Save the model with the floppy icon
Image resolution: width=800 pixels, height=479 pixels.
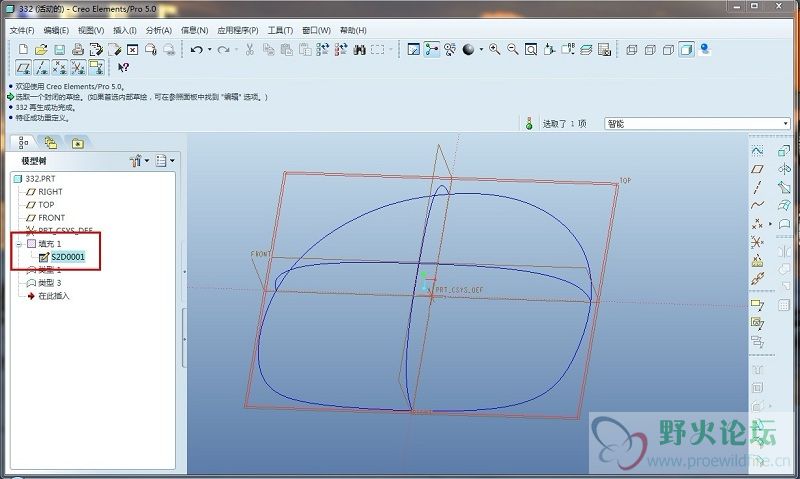60,49
